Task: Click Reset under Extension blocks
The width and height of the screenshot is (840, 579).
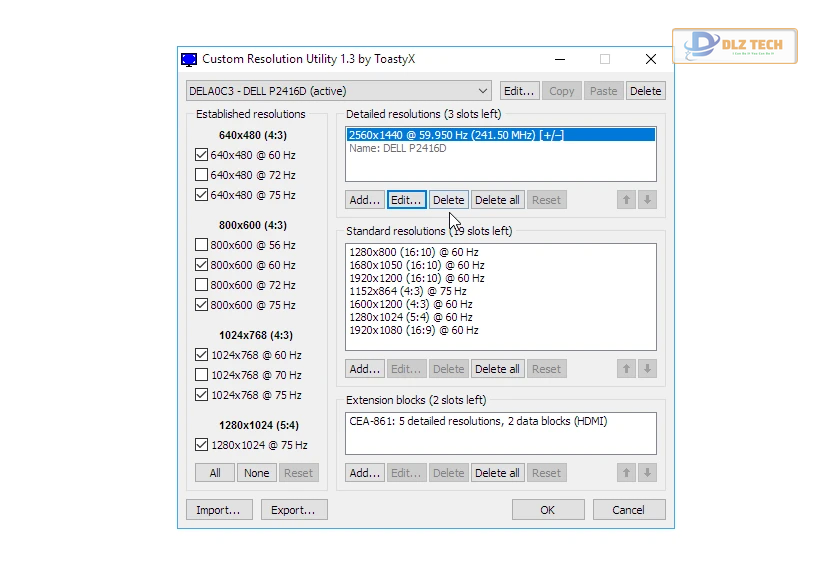Action: click(x=546, y=472)
